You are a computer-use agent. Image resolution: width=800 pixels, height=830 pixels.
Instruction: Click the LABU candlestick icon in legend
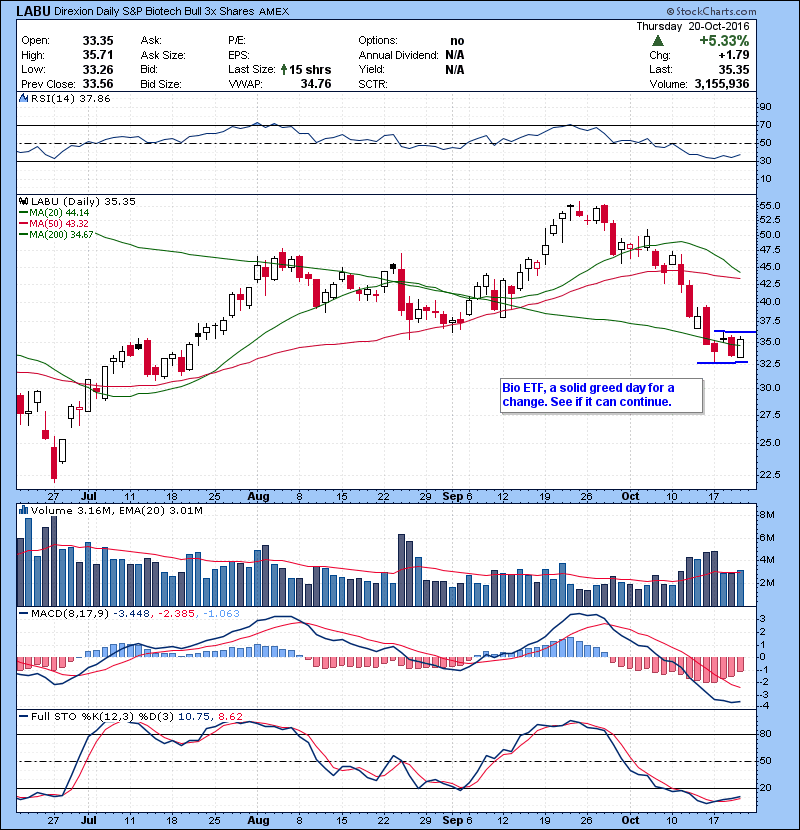[x=23, y=201]
